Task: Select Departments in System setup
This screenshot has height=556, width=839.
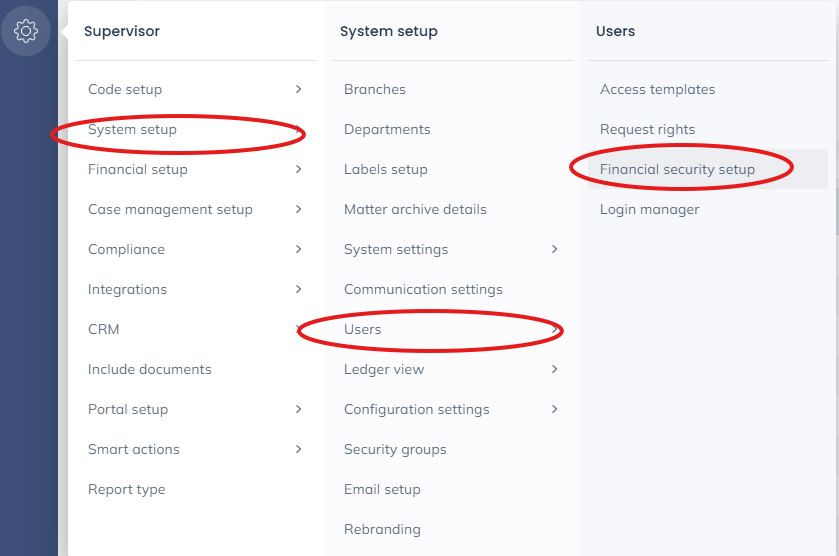Action: click(x=387, y=129)
